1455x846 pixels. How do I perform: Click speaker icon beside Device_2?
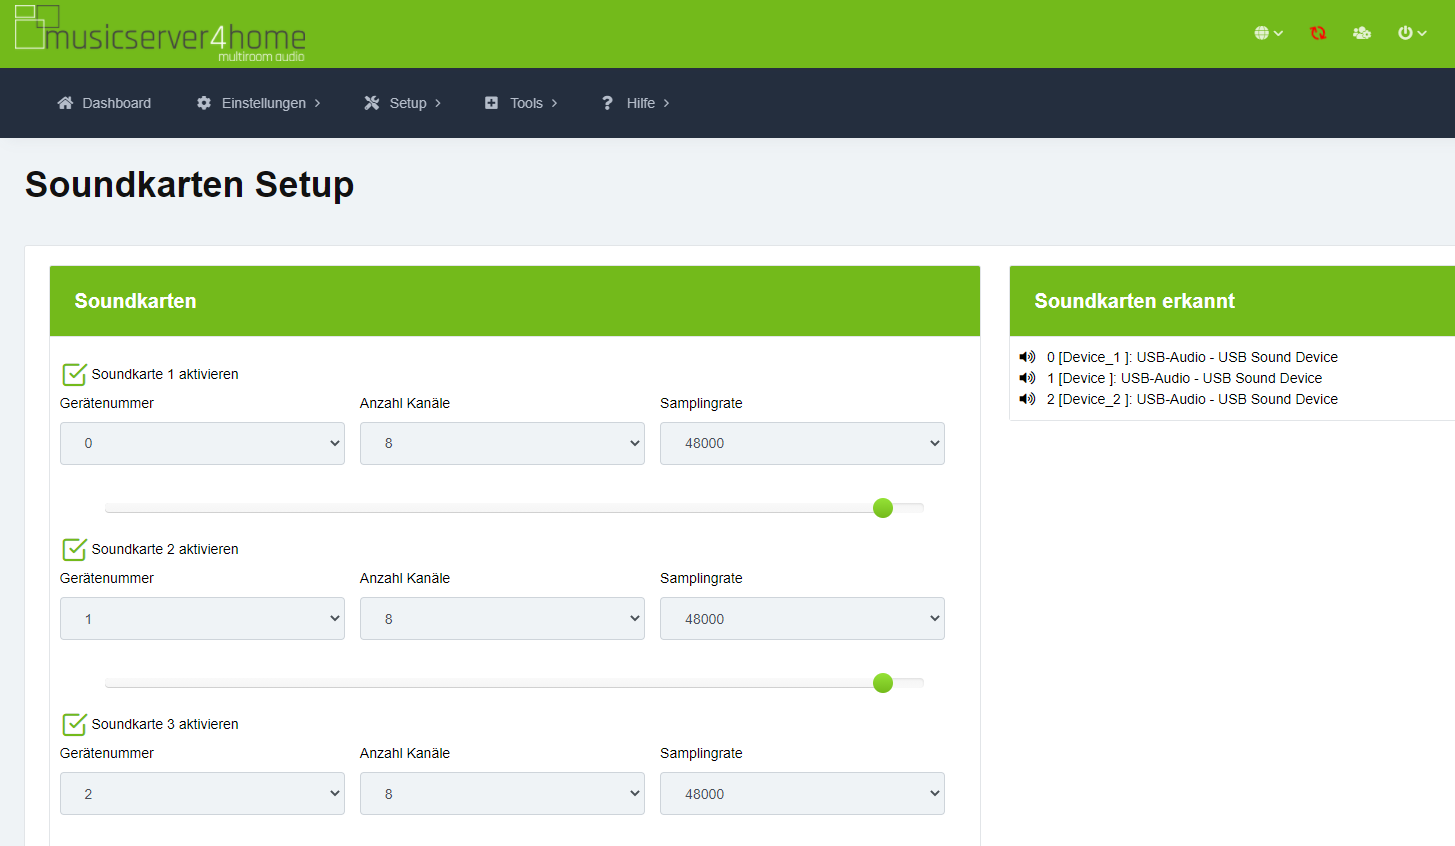click(1027, 399)
